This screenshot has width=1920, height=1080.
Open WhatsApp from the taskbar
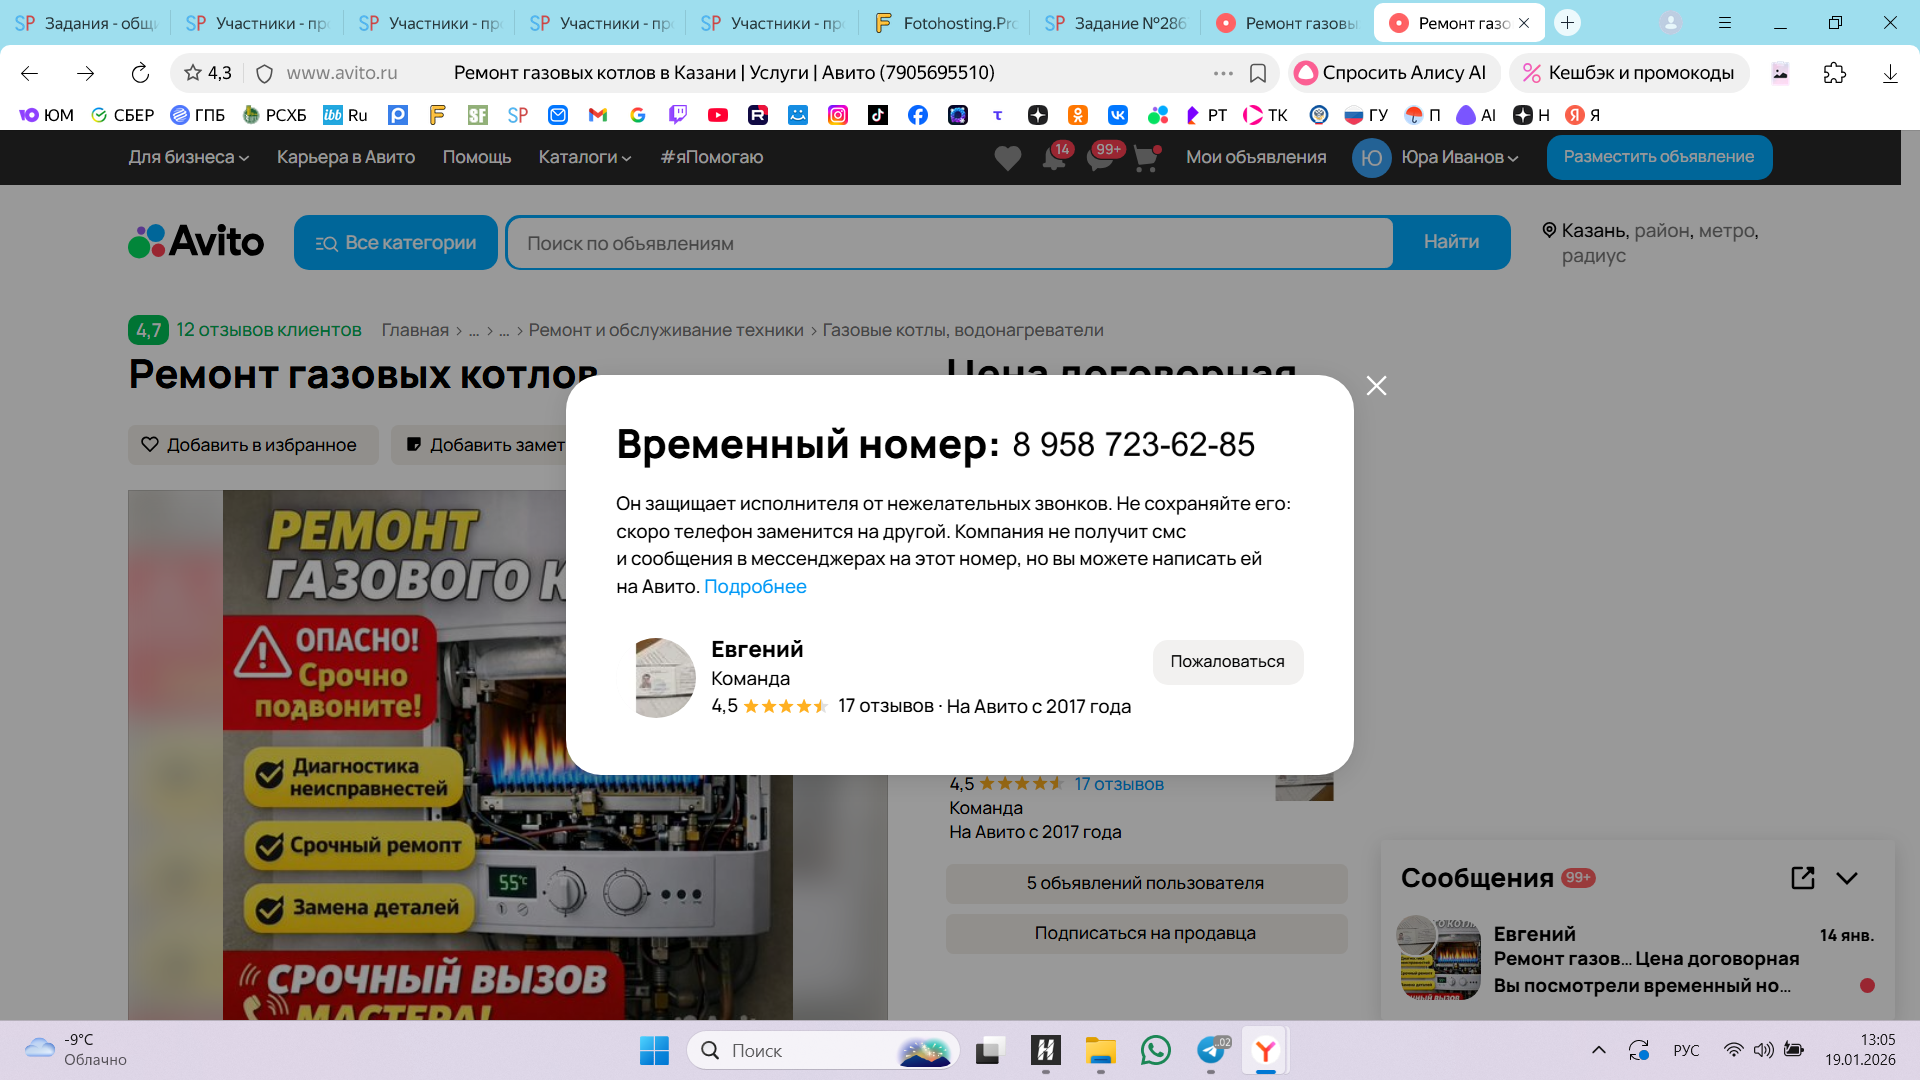[x=1155, y=1050]
